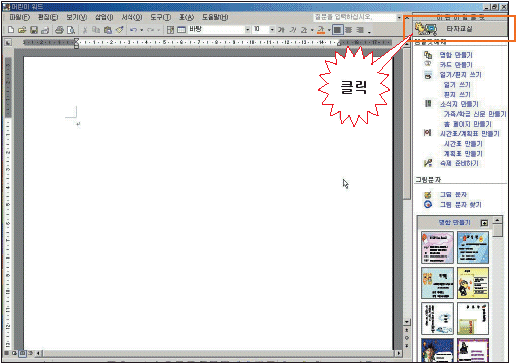
Task: Click the underlined 가 font color swatch
Action: click(321, 30)
